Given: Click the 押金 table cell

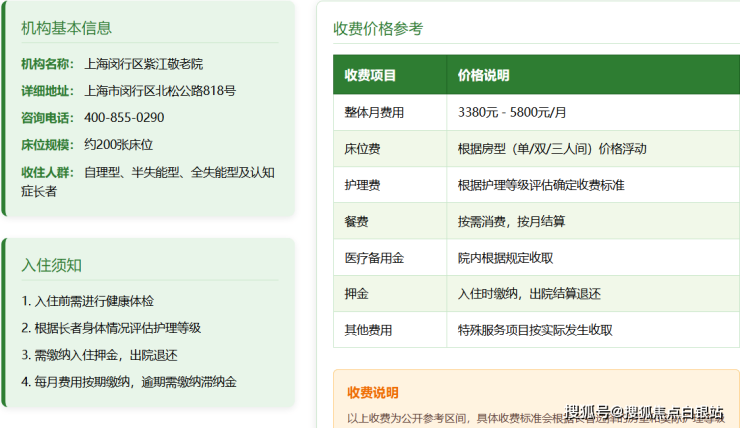Looking at the screenshot, I should click(390, 294).
